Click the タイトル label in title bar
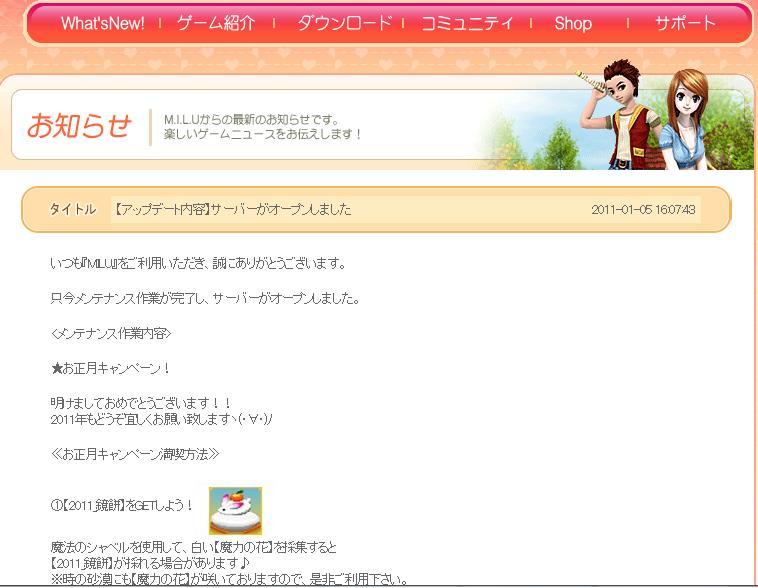Image resolution: width=758 pixels, height=588 pixels. coord(73,209)
